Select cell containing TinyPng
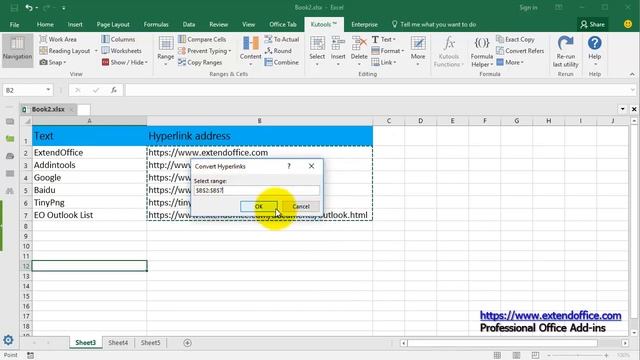 coord(89,202)
